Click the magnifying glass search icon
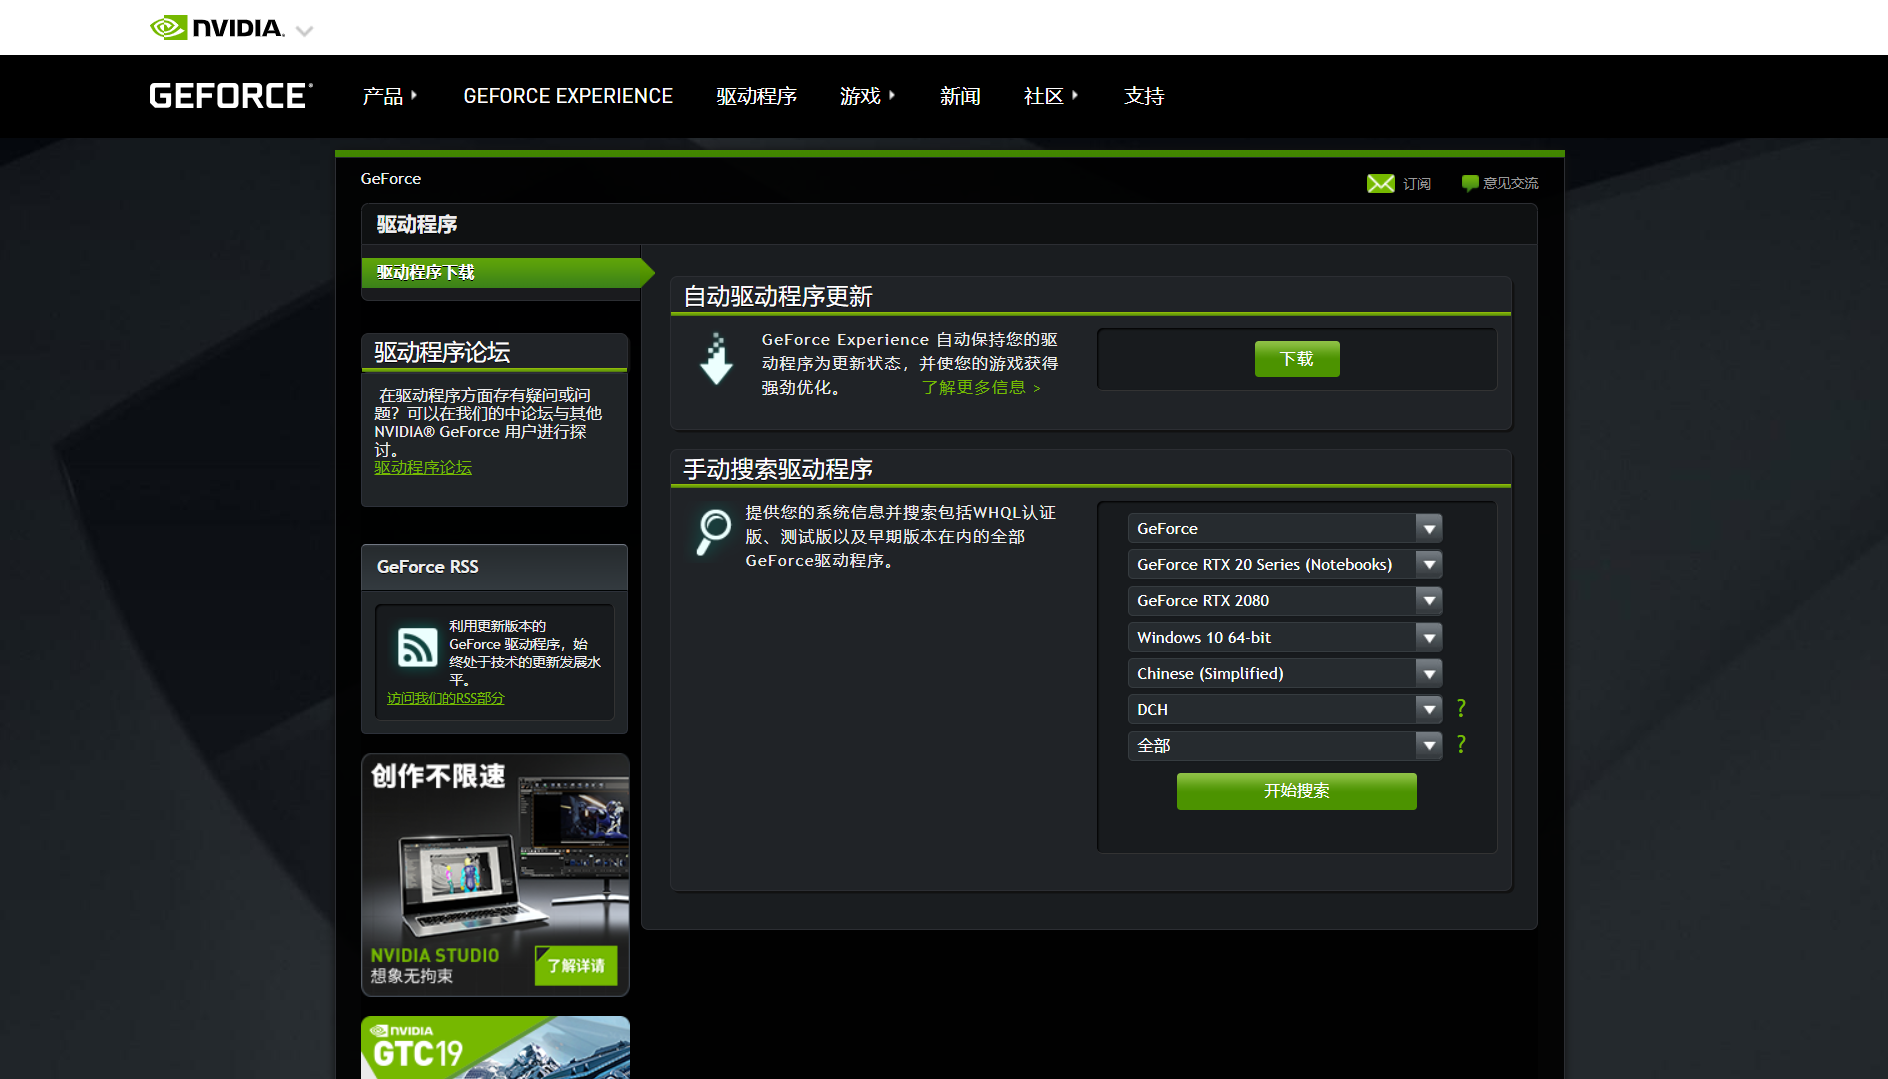The image size is (1888, 1079). [714, 530]
